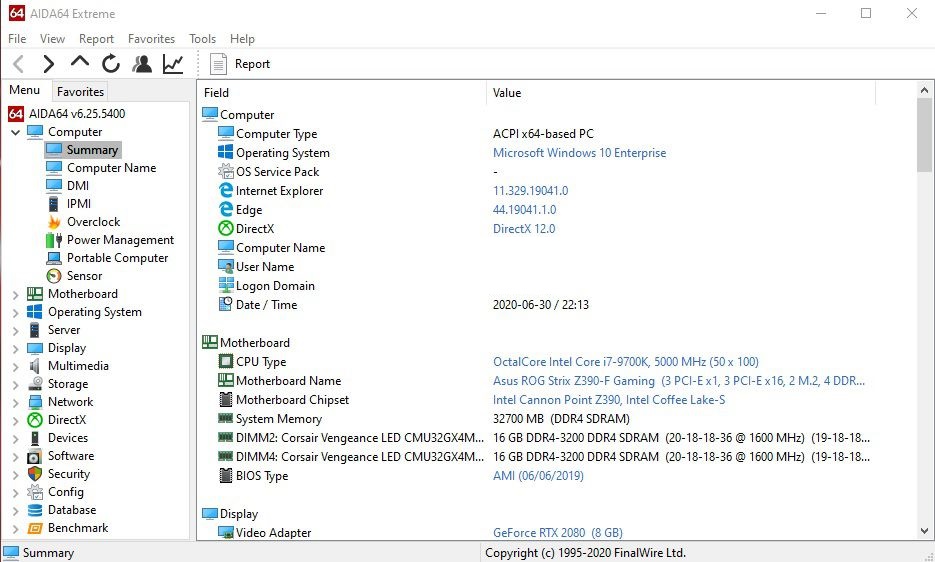Viewport: 935px width, 562px height.
Task: Switch to the Menu tab
Action: click(24, 90)
